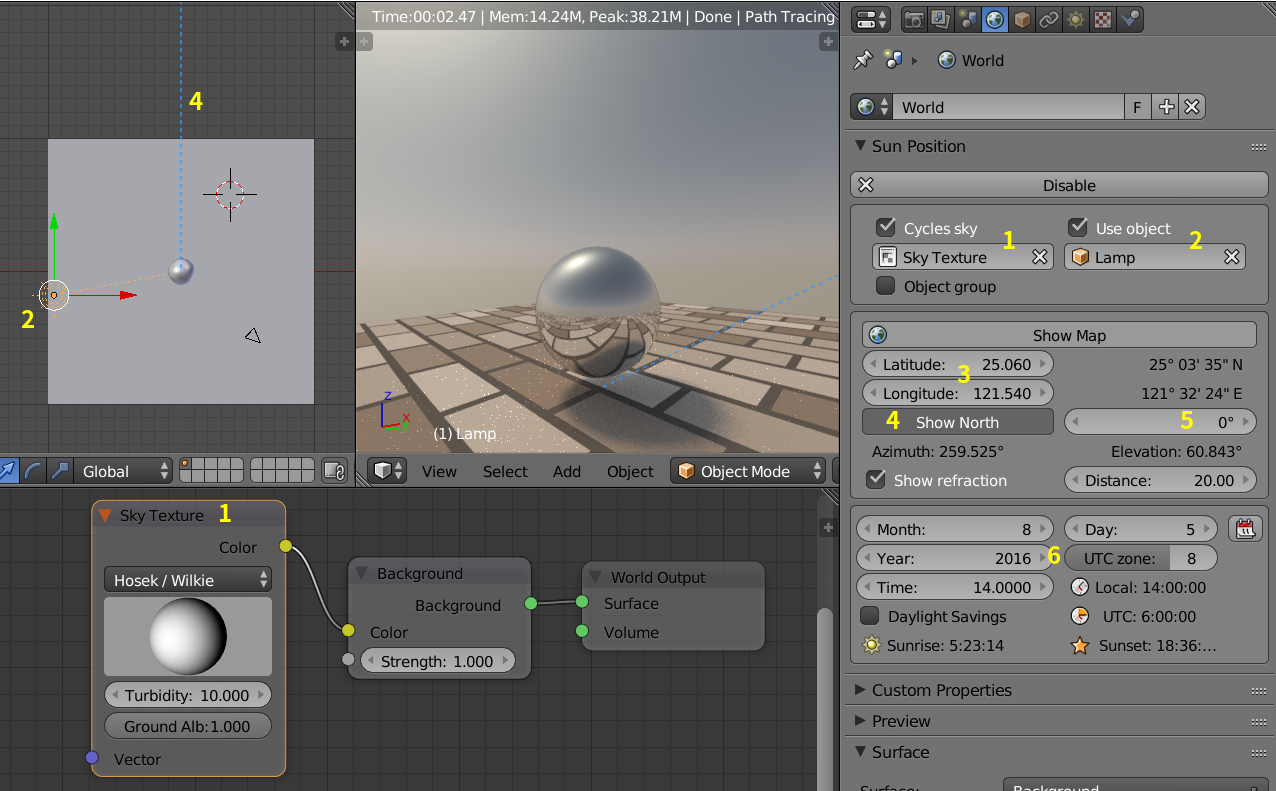Click the Physics properties tab icon
This screenshot has width=1276, height=791.
(x=1129, y=19)
